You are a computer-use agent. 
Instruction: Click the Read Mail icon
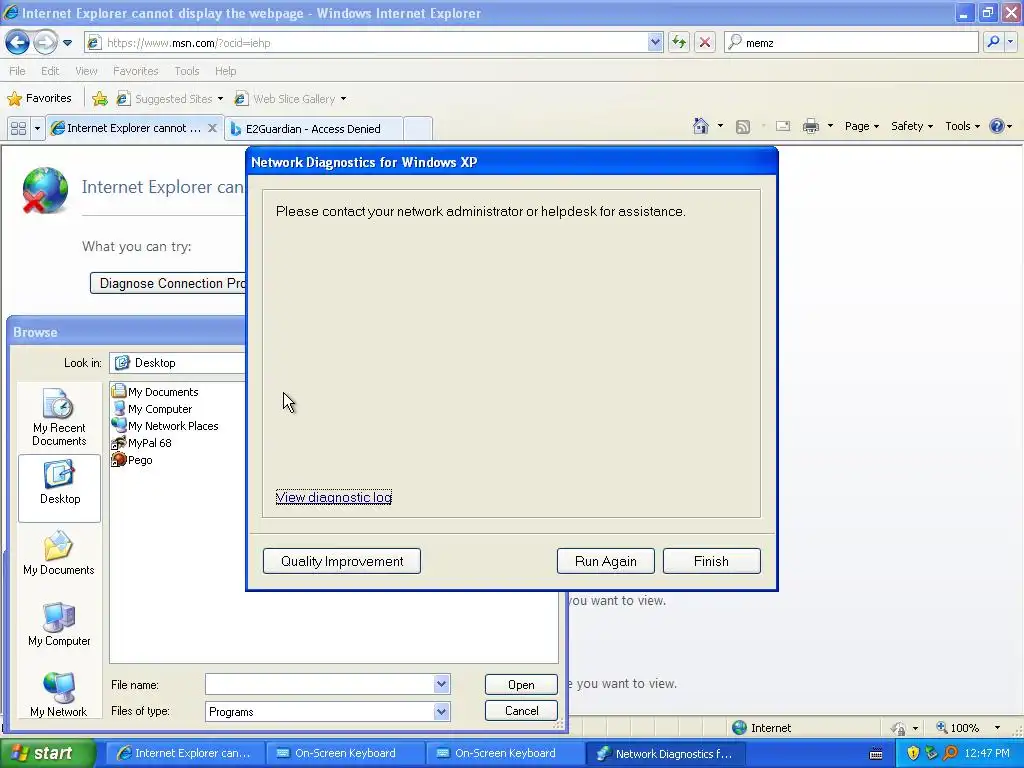pos(783,127)
